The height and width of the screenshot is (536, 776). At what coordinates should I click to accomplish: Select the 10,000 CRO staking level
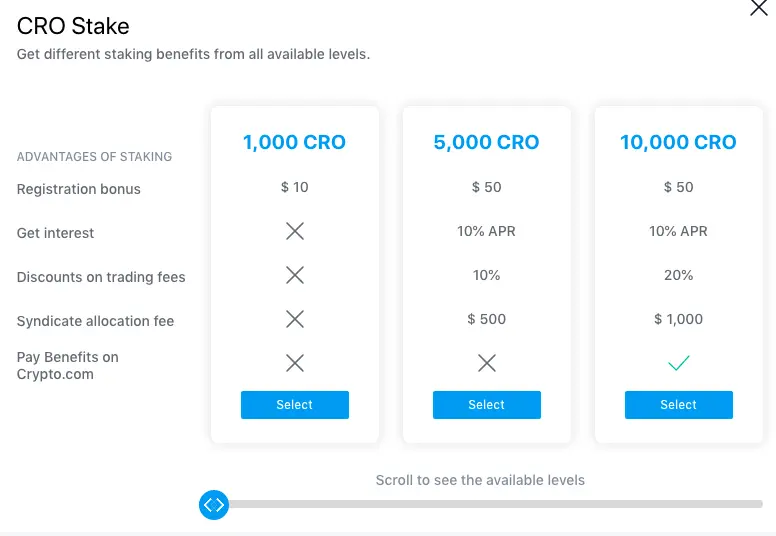pyautogui.click(x=679, y=405)
